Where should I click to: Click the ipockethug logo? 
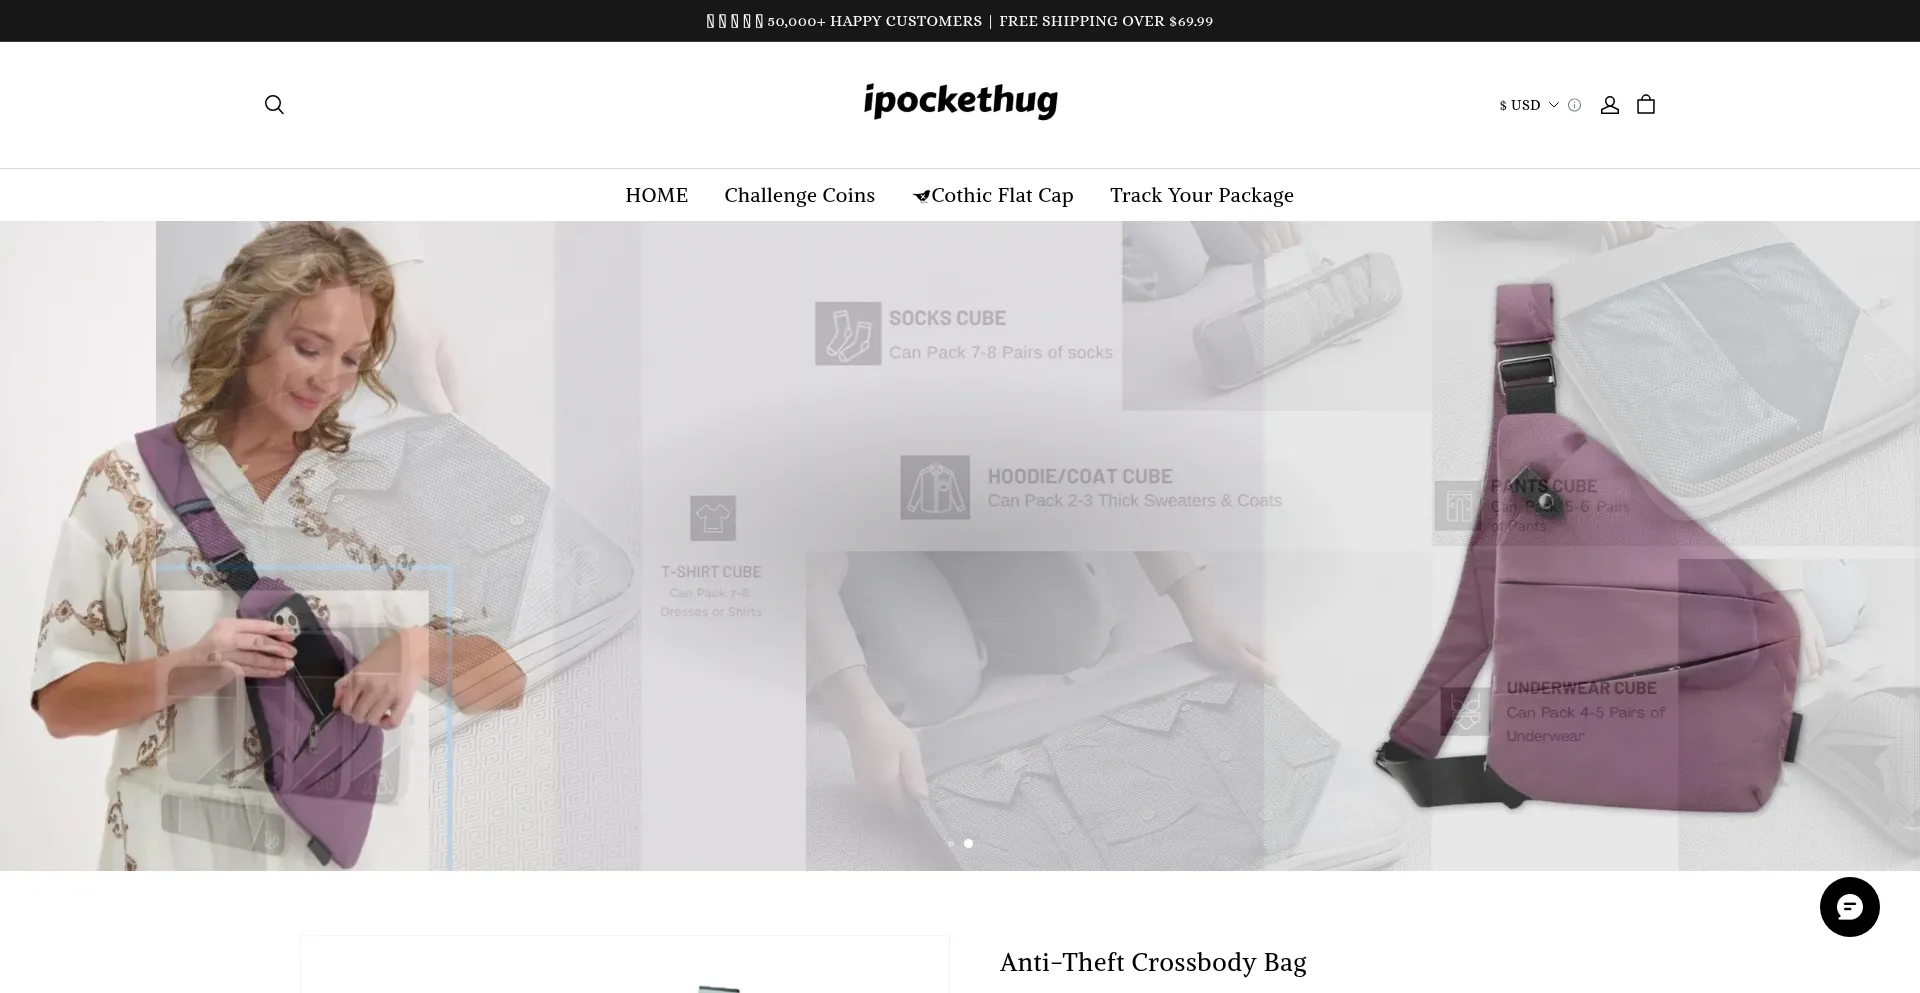(960, 101)
